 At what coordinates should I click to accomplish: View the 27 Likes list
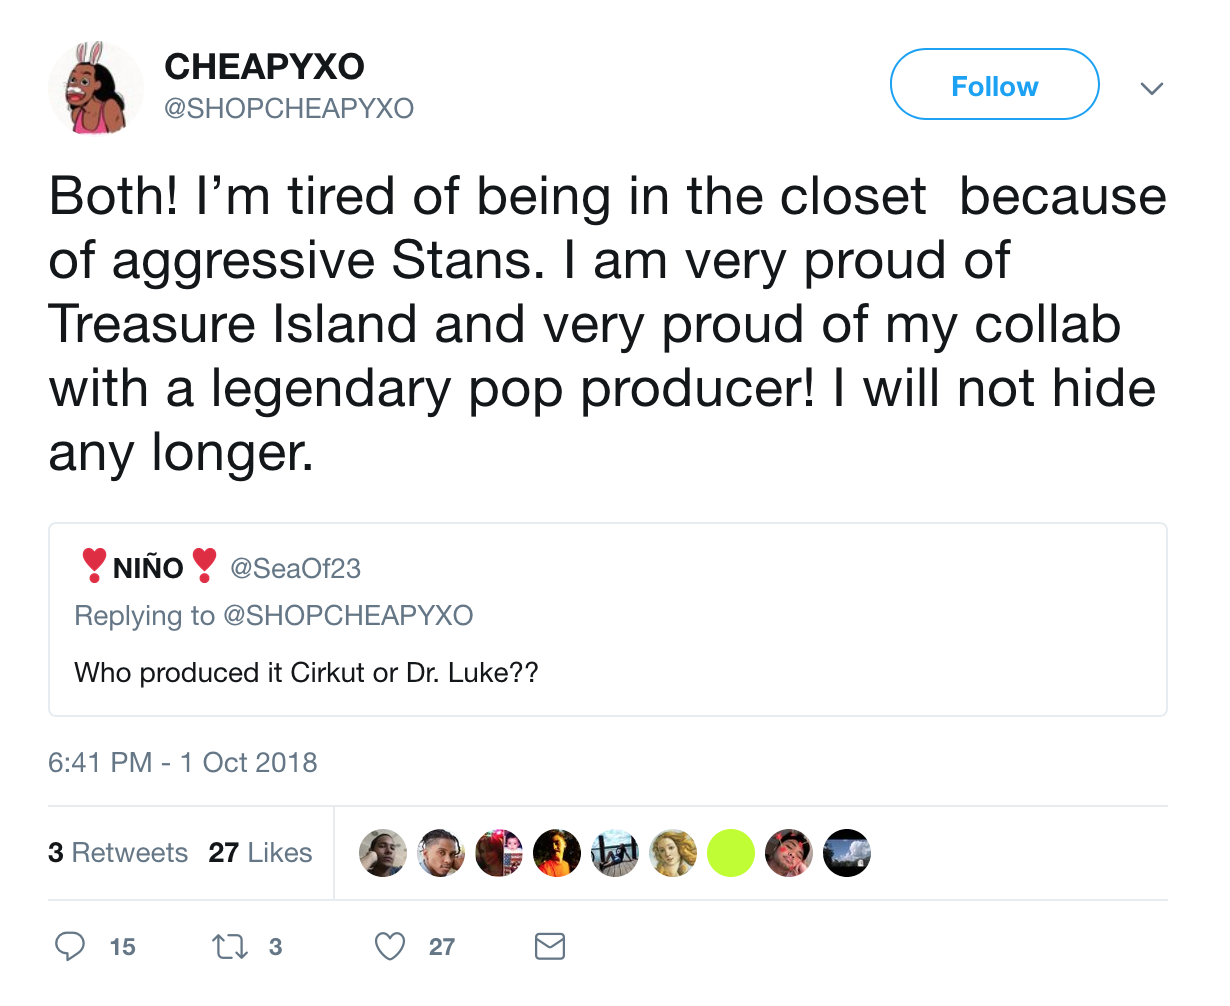coord(260,852)
